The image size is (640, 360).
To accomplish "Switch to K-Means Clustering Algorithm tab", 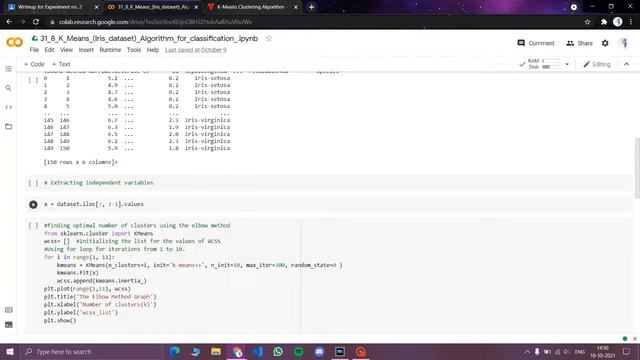I will tap(252, 7).
